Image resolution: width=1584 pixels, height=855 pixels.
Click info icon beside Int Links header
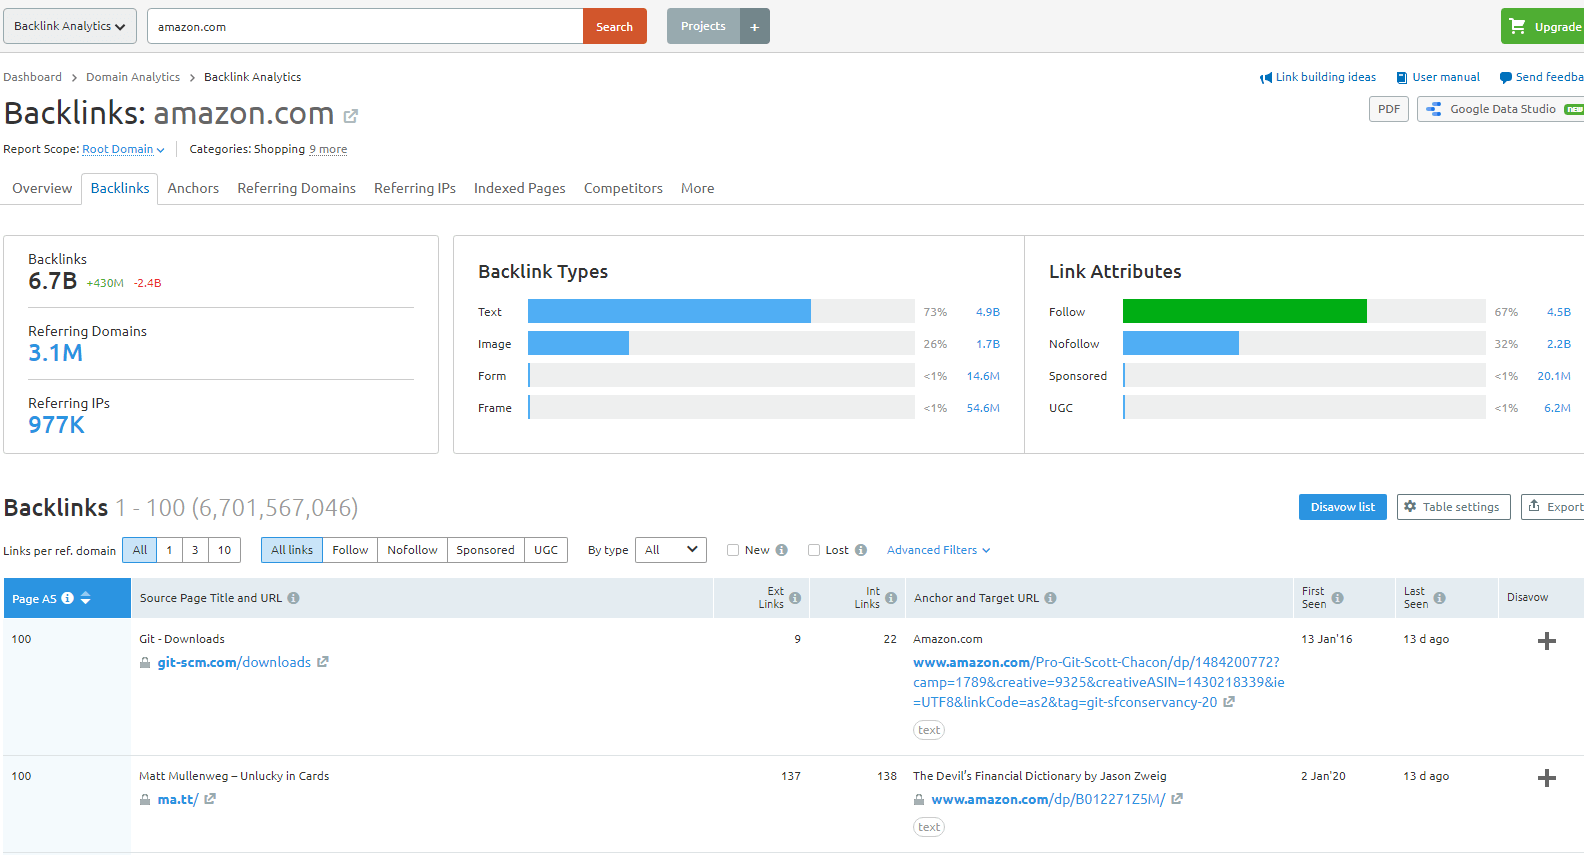(x=891, y=598)
